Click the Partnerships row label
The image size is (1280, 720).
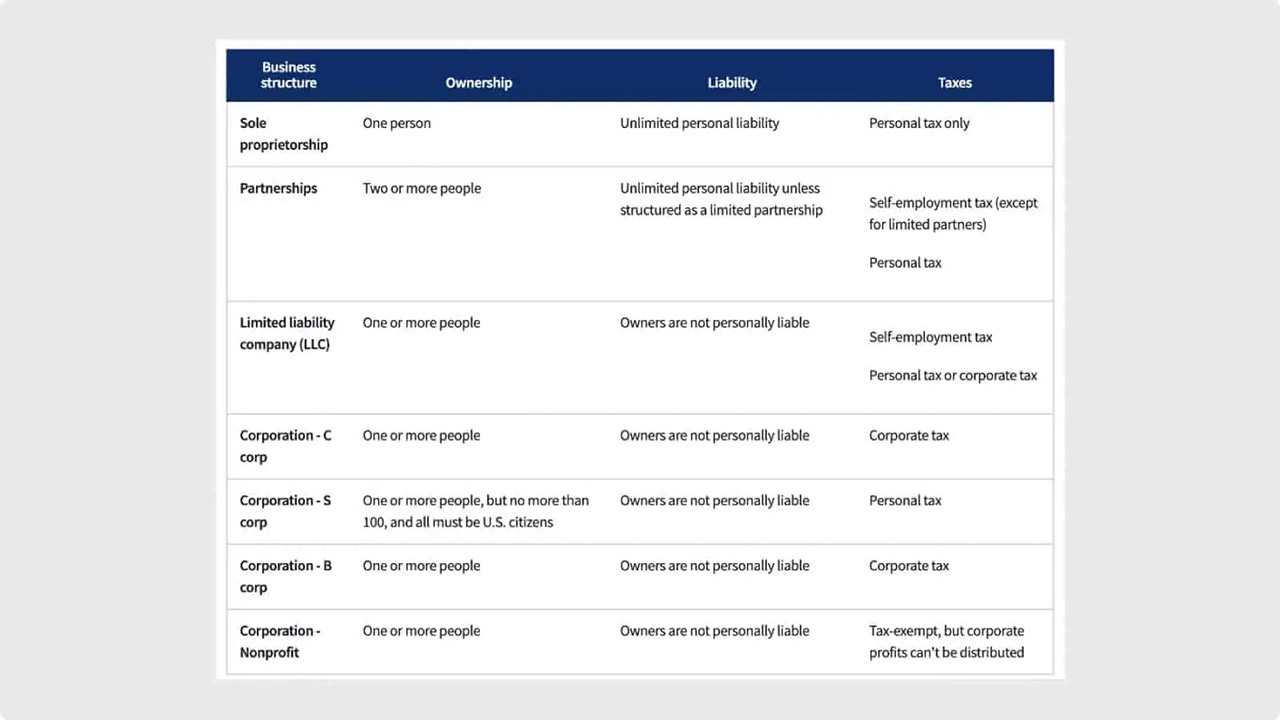(278, 188)
